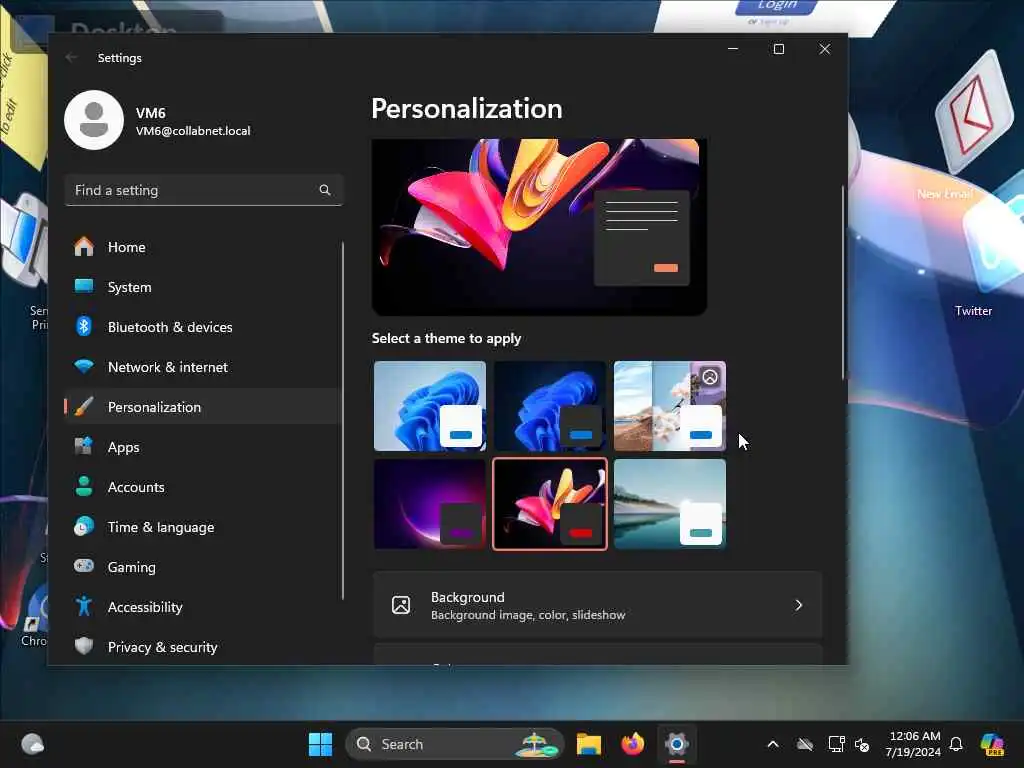Click the Accessibility figure icon

tap(84, 607)
